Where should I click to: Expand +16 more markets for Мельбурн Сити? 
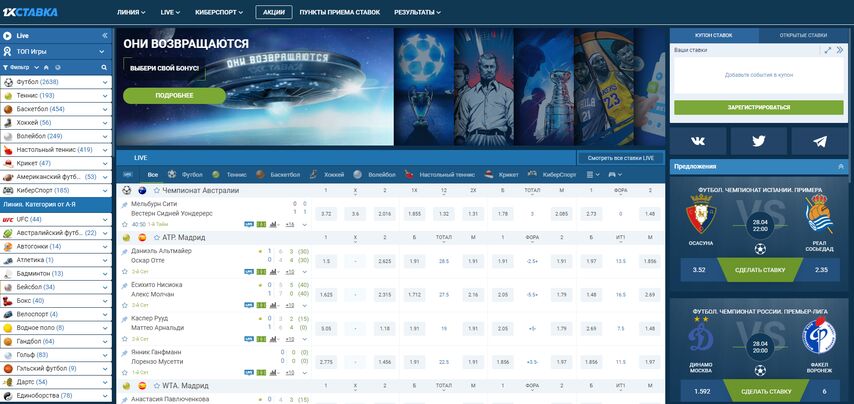[290, 224]
